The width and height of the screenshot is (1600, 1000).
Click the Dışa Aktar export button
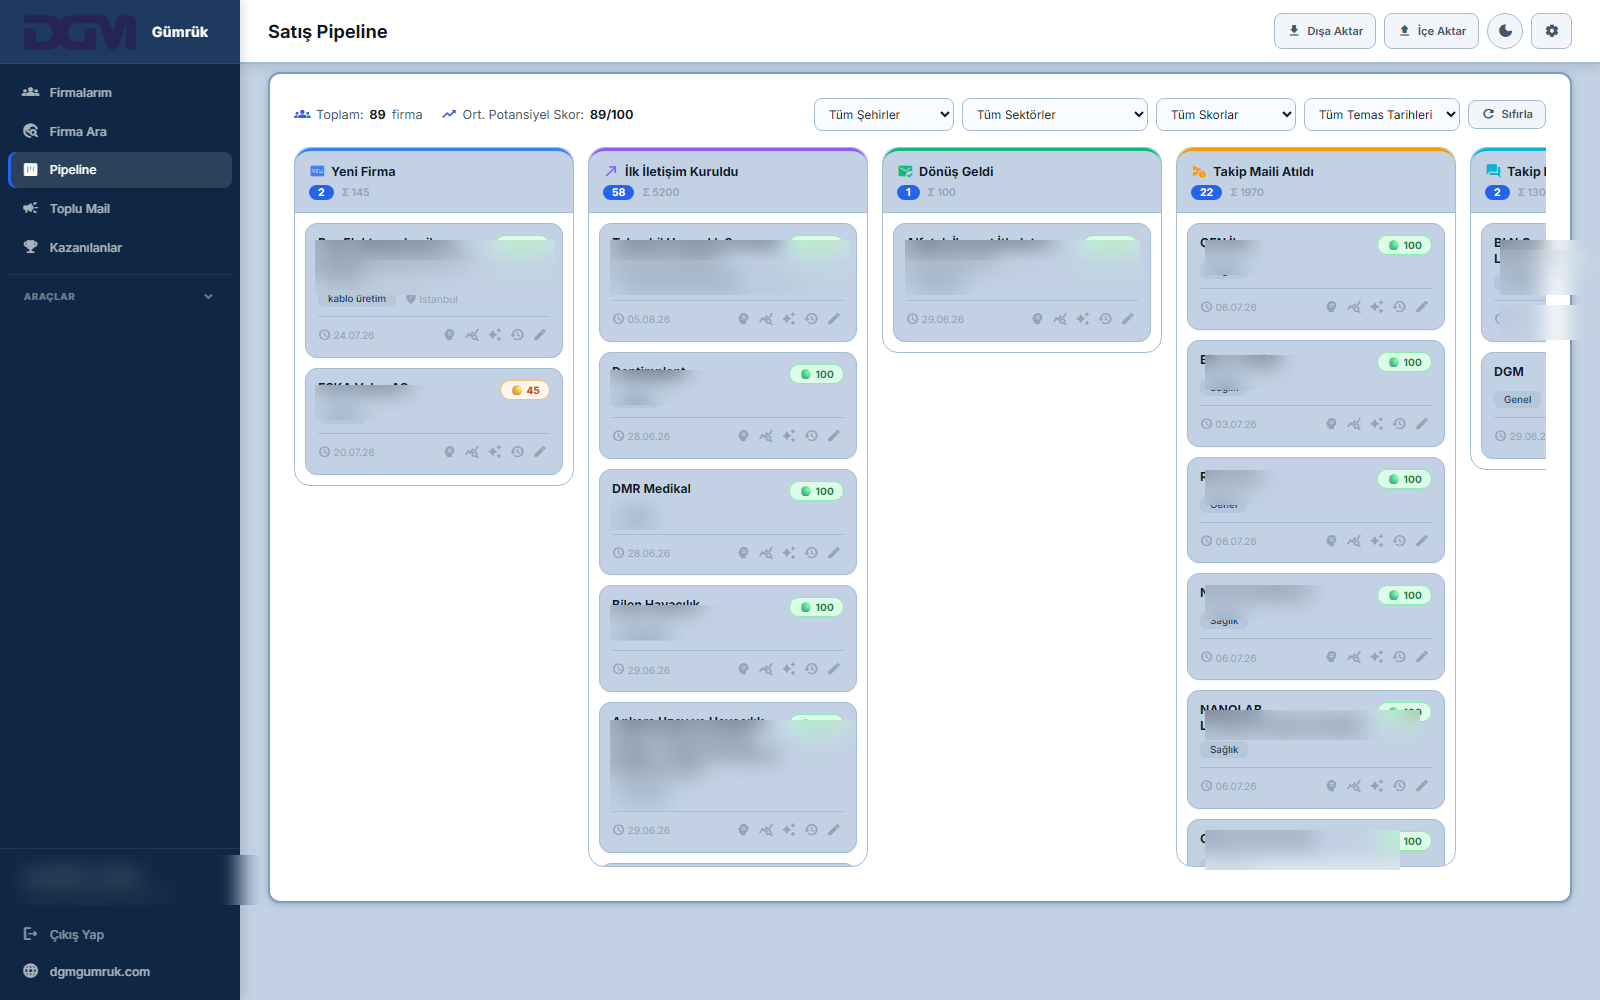(x=1325, y=31)
